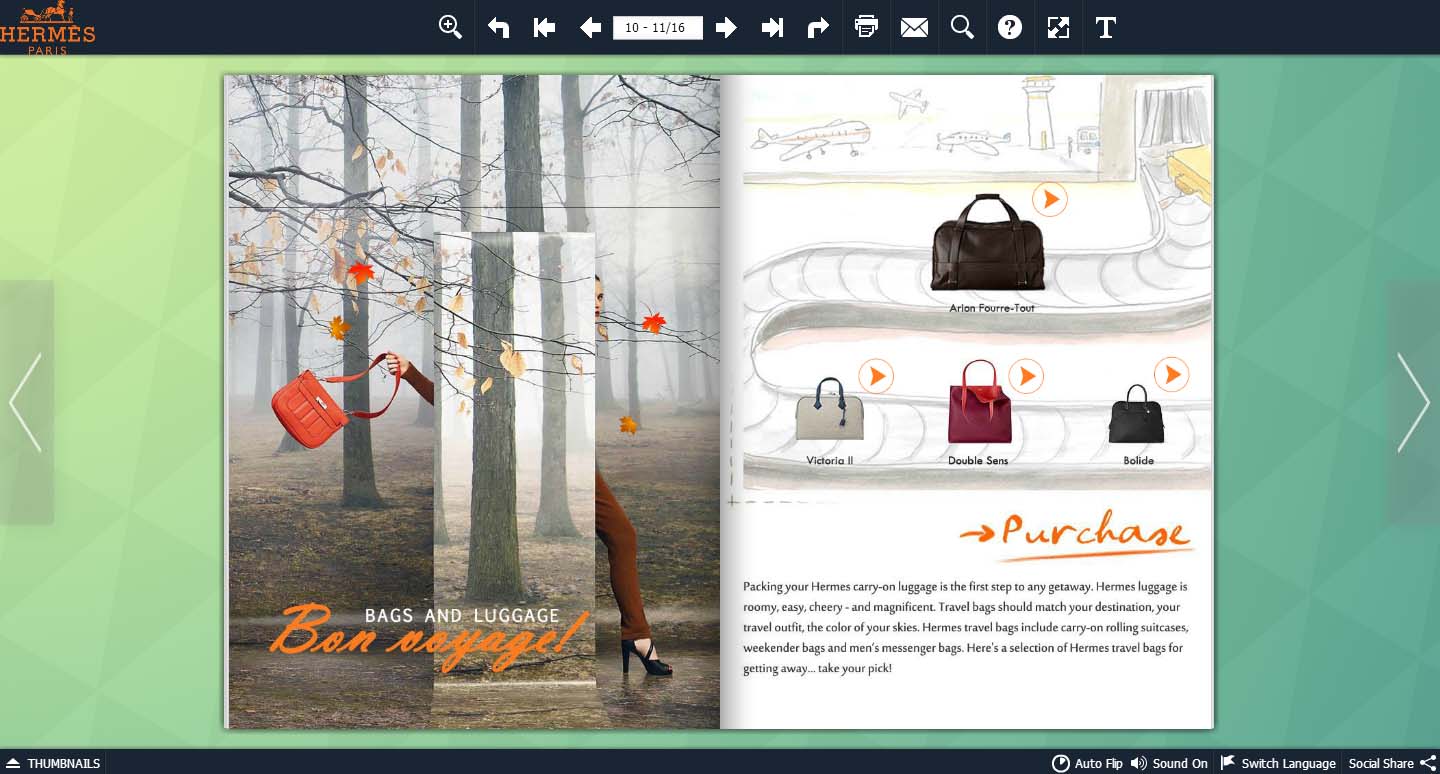Click the orange Purchase link
1440x774 pixels.
[1077, 534]
